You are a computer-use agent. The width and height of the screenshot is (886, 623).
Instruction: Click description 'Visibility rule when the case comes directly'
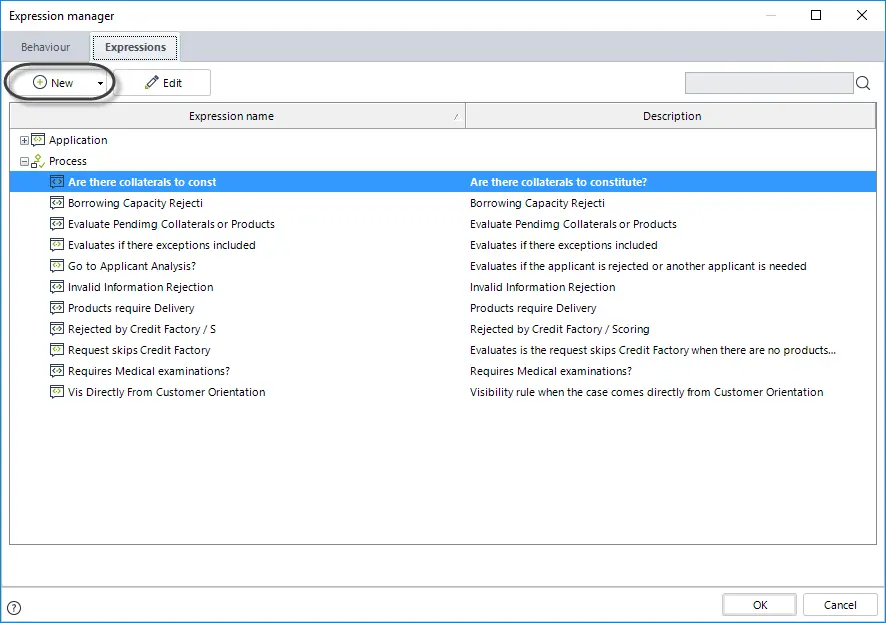point(646,392)
